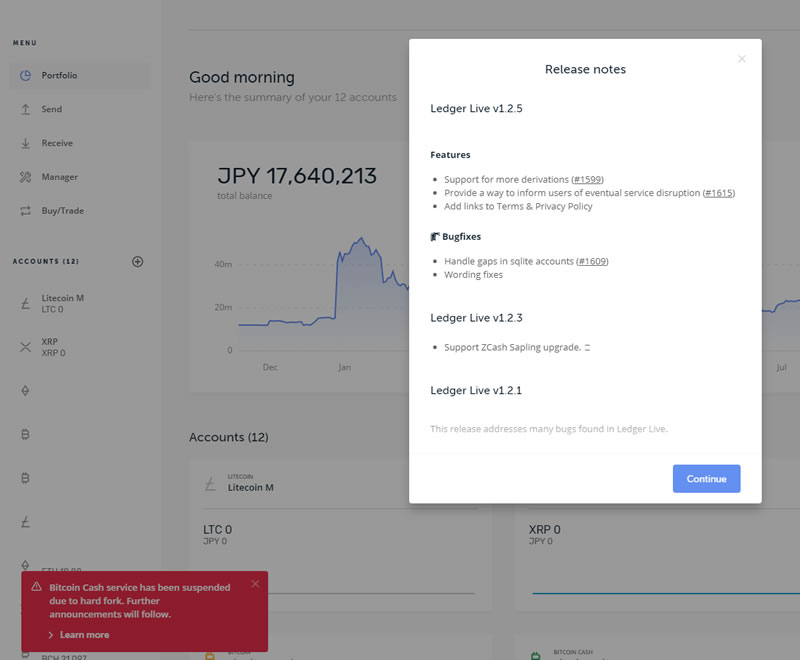Close the Release notes dialog
This screenshot has height=660, width=800.
coord(742,59)
